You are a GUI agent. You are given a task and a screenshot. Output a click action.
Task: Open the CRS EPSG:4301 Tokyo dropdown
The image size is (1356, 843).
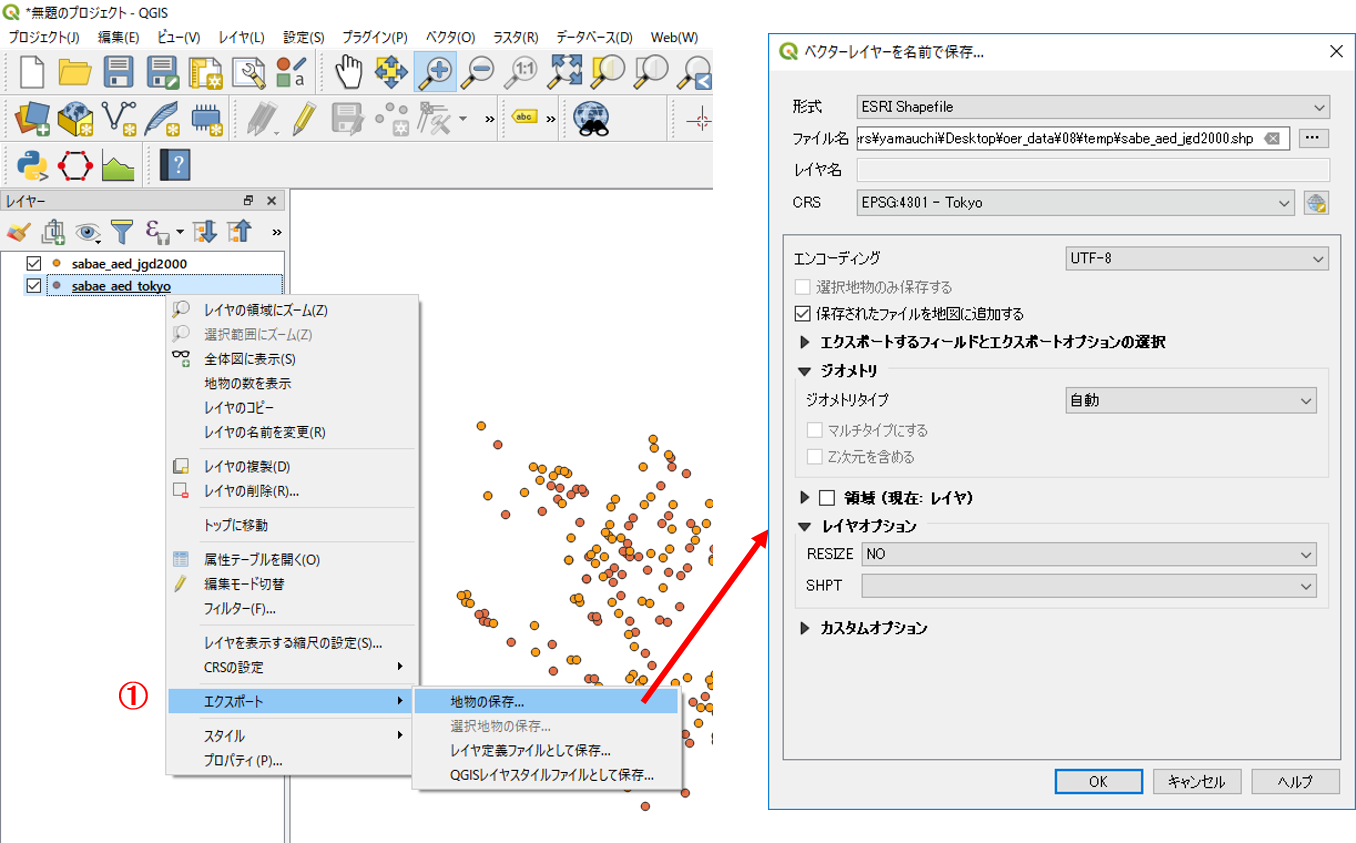tap(1076, 203)
